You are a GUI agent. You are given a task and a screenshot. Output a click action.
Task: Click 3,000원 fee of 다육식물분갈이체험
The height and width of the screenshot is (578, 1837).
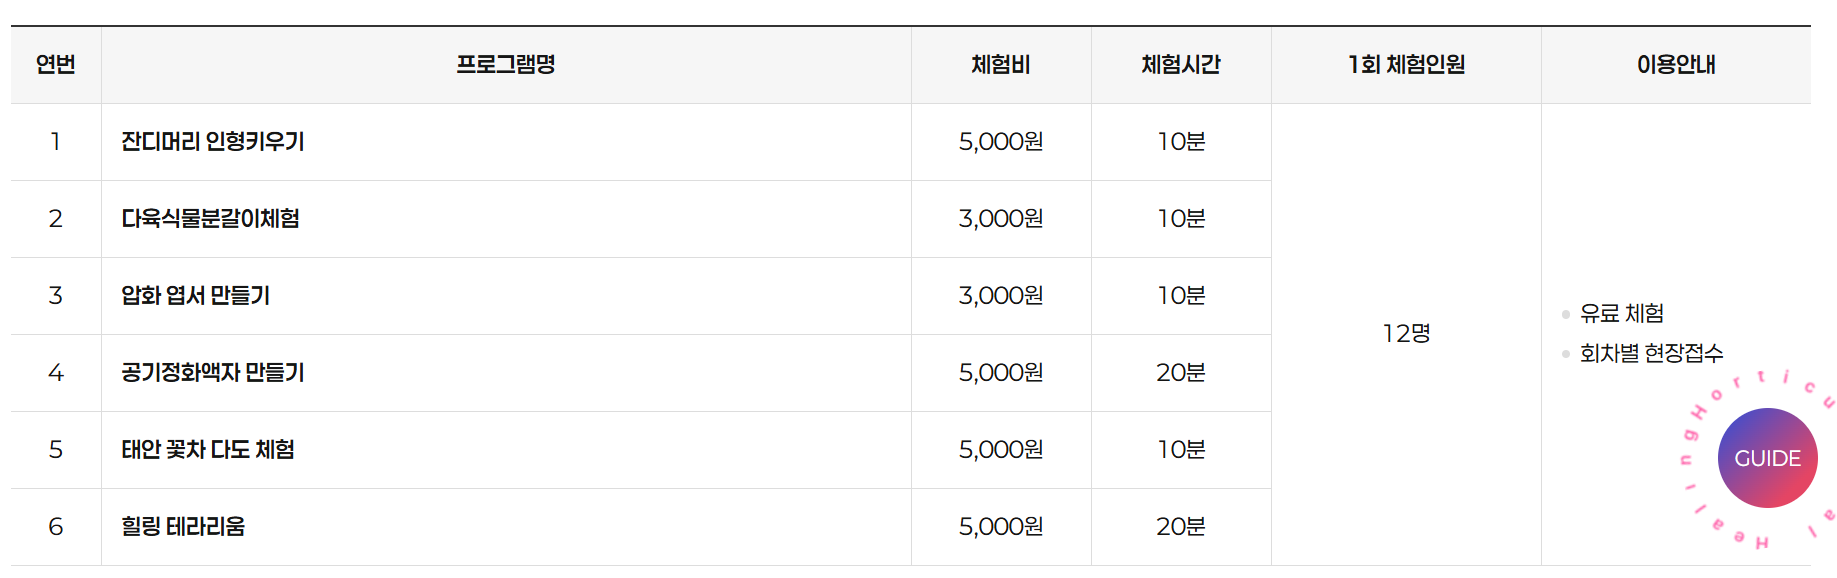1001,219
